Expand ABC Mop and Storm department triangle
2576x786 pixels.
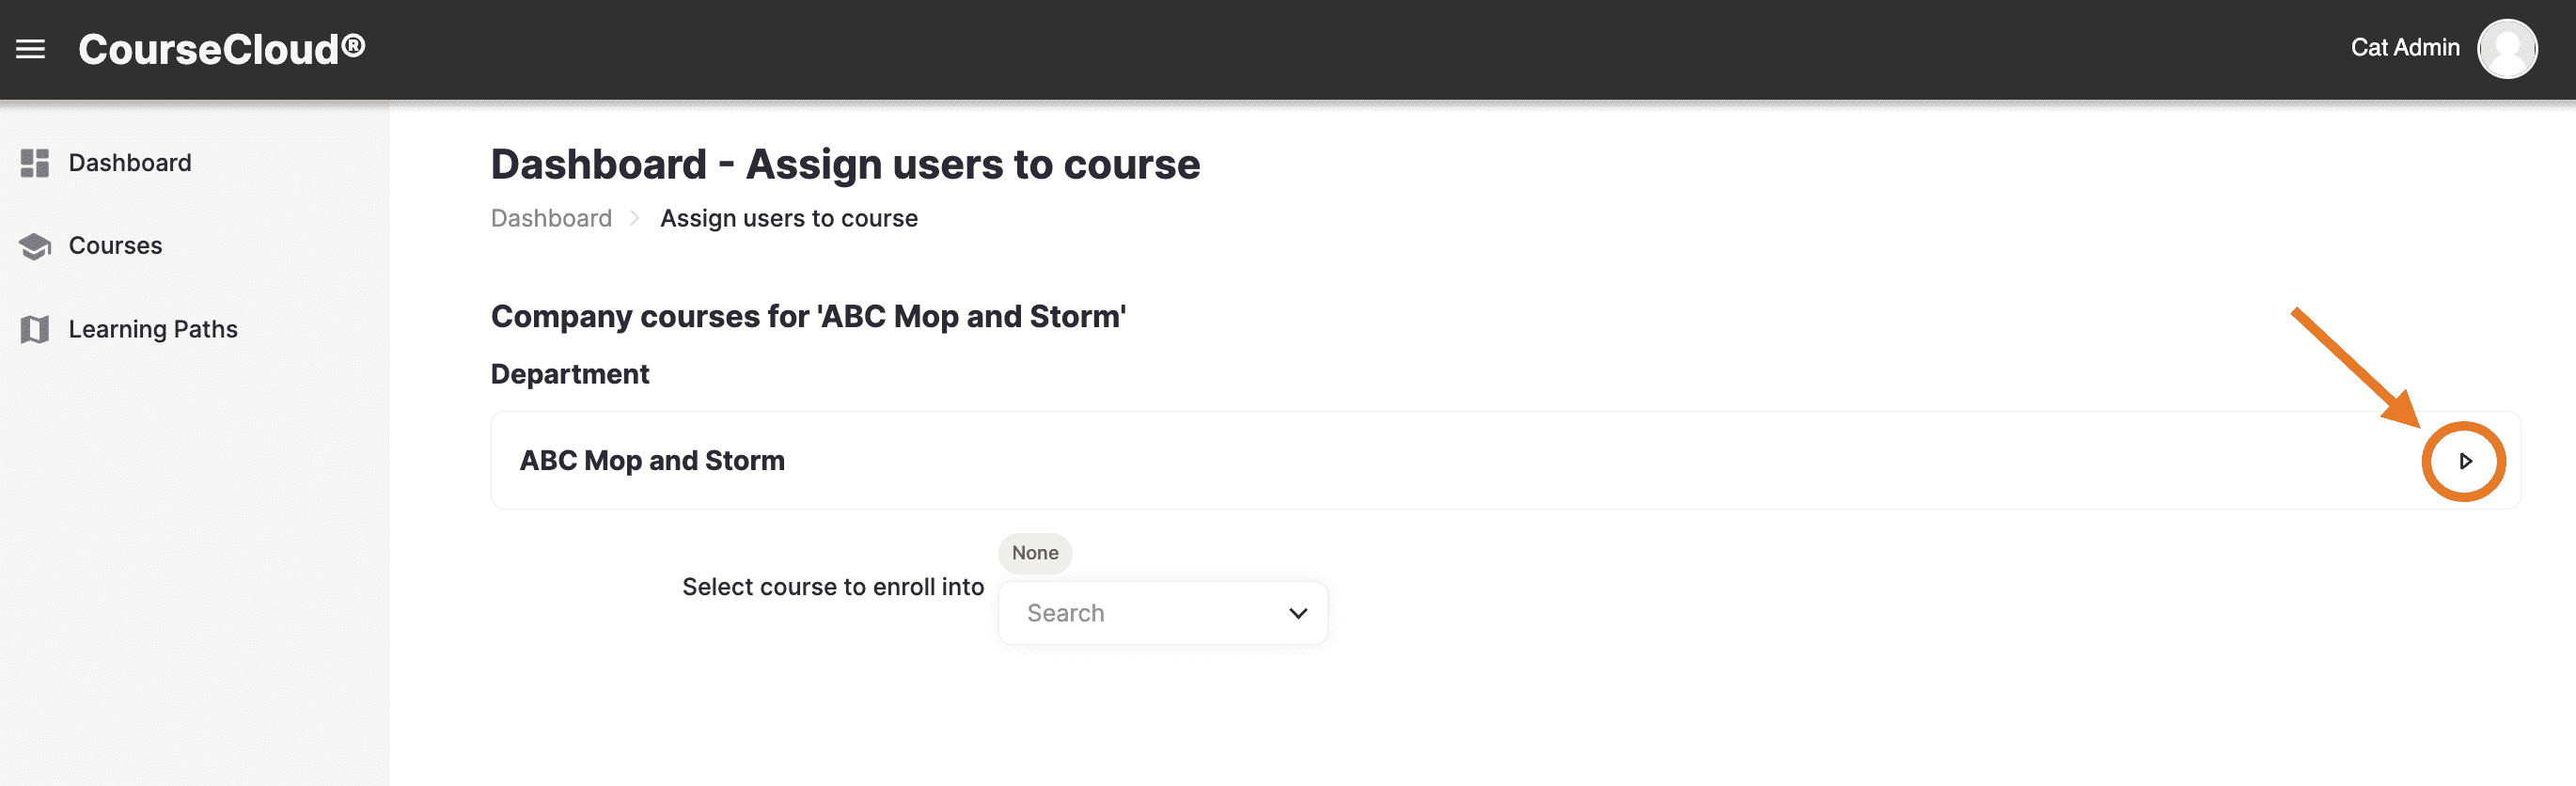pyautogui.click(x=2465, y=461)
